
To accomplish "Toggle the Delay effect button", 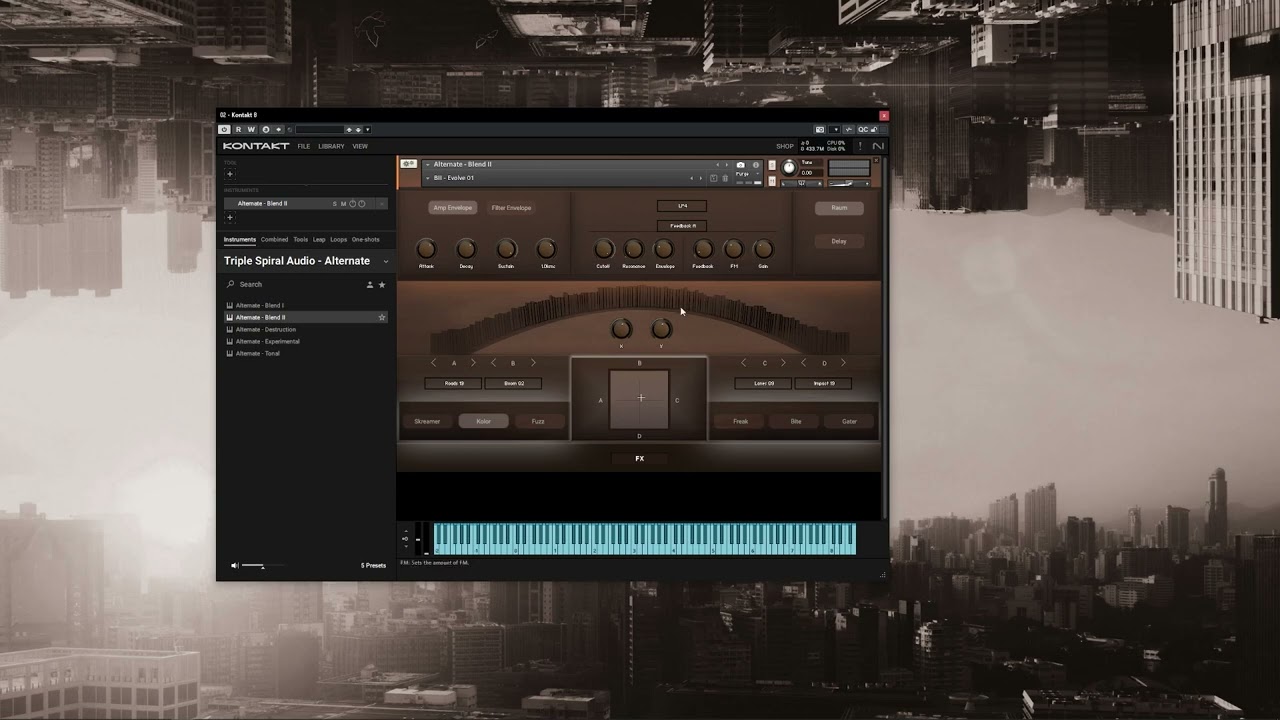I will tap(839, 241).
